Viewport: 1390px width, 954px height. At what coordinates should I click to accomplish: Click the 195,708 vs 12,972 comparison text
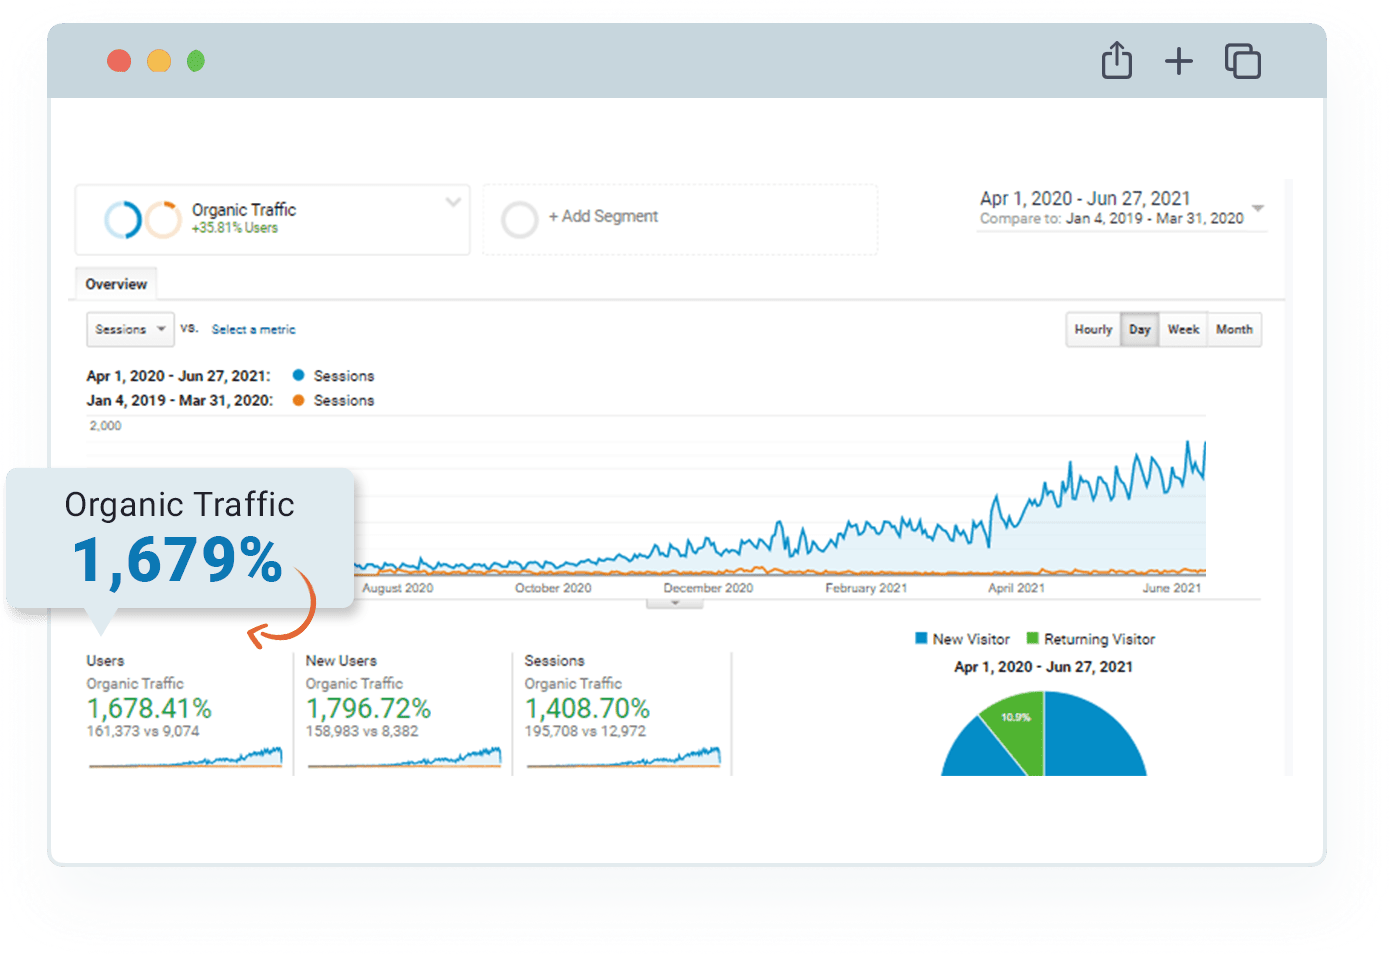[x=585, y=731]
